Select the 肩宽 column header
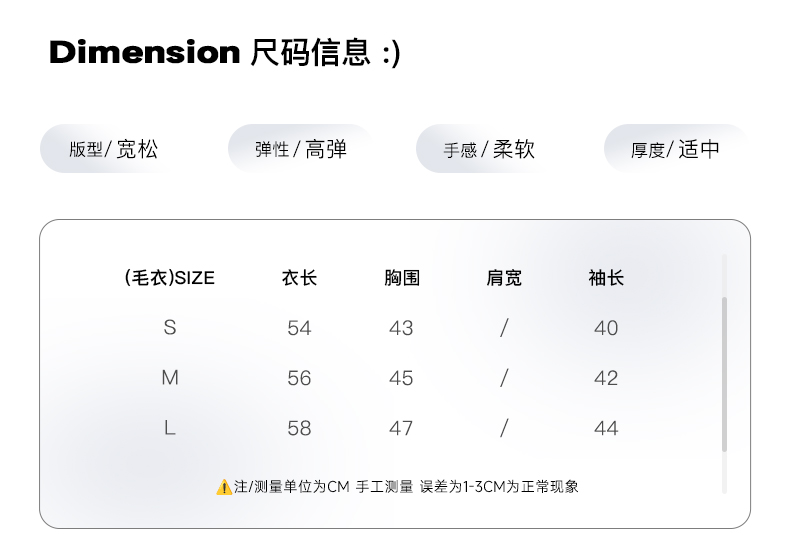 (x=504, y=278)
